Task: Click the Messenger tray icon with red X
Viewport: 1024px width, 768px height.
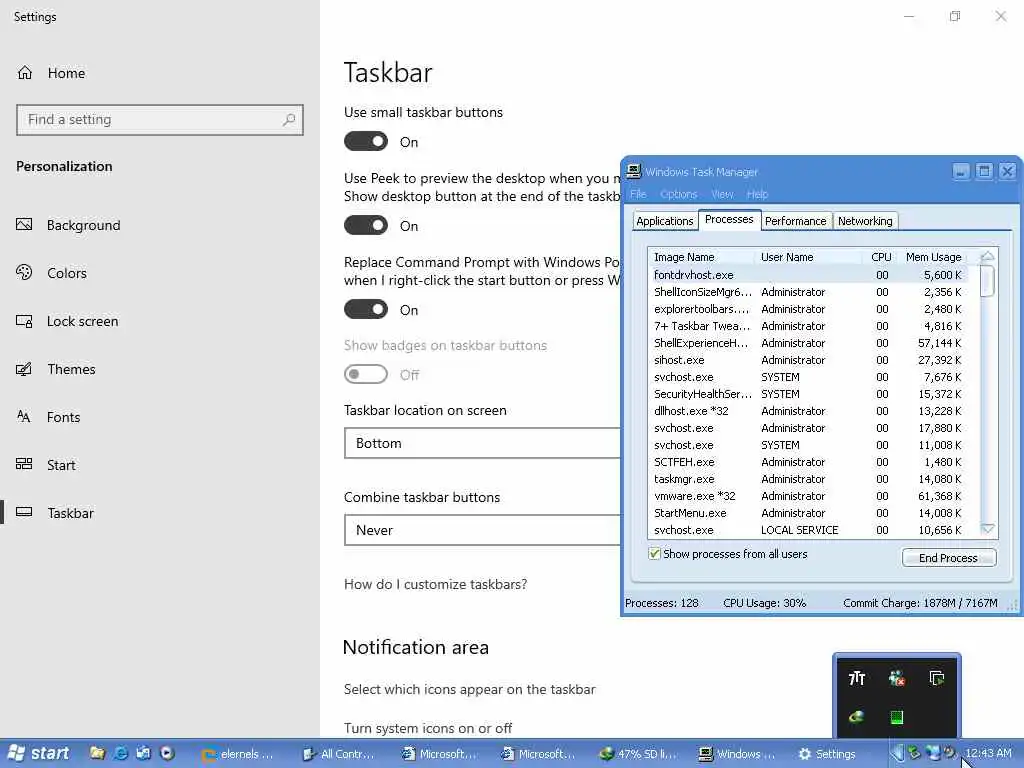Action: pos(897,679)
